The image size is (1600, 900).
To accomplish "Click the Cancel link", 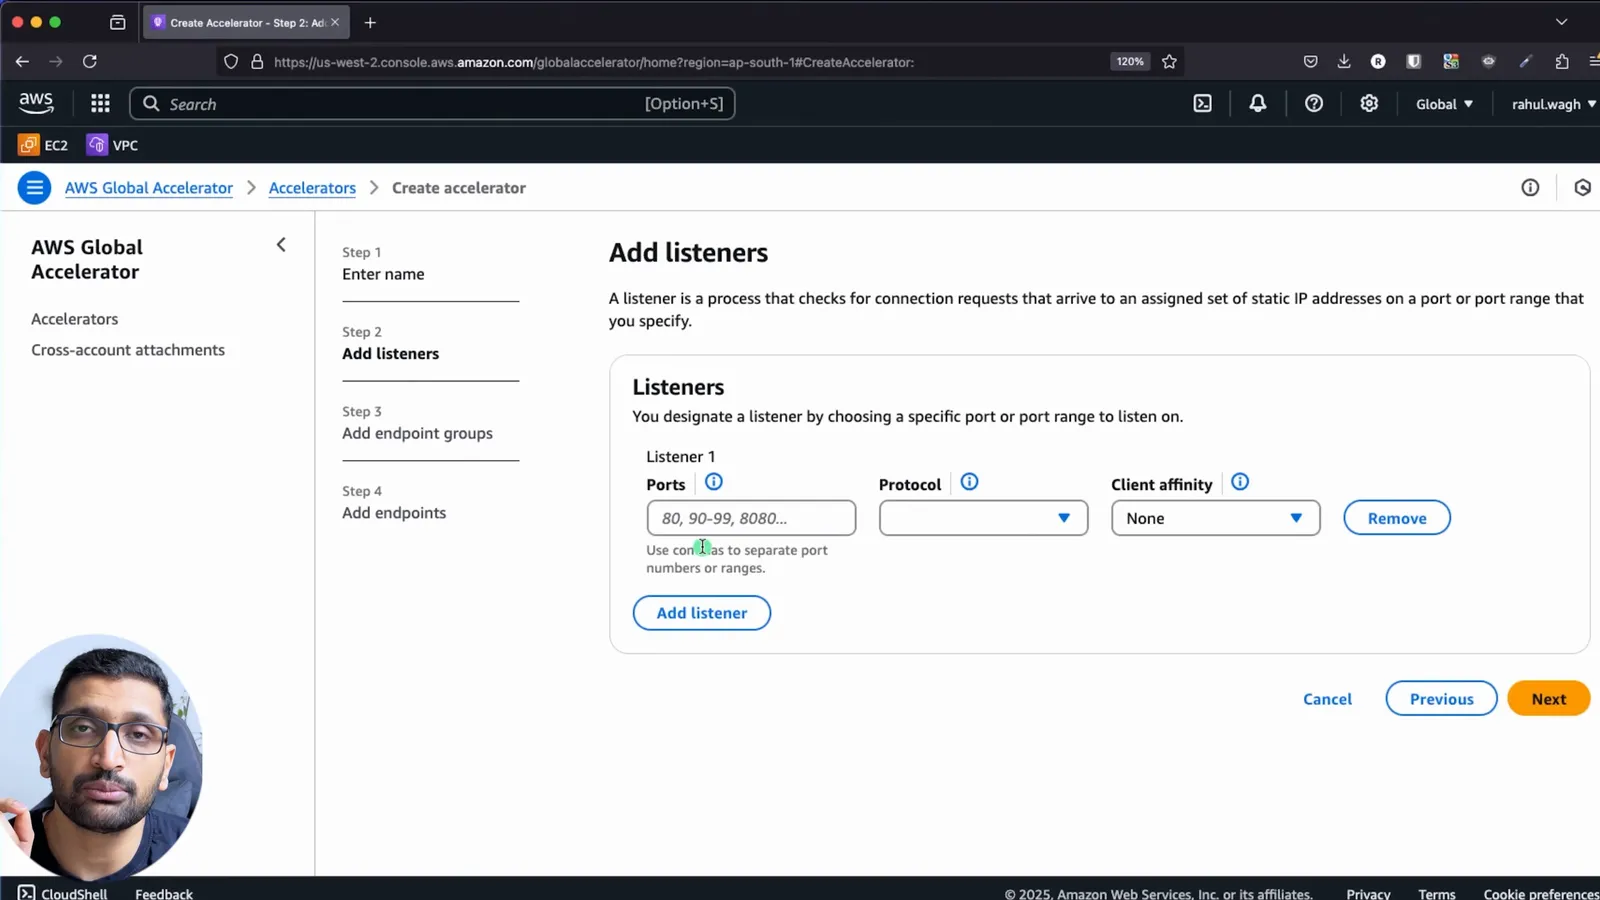I will click(x=1327, y=699).
